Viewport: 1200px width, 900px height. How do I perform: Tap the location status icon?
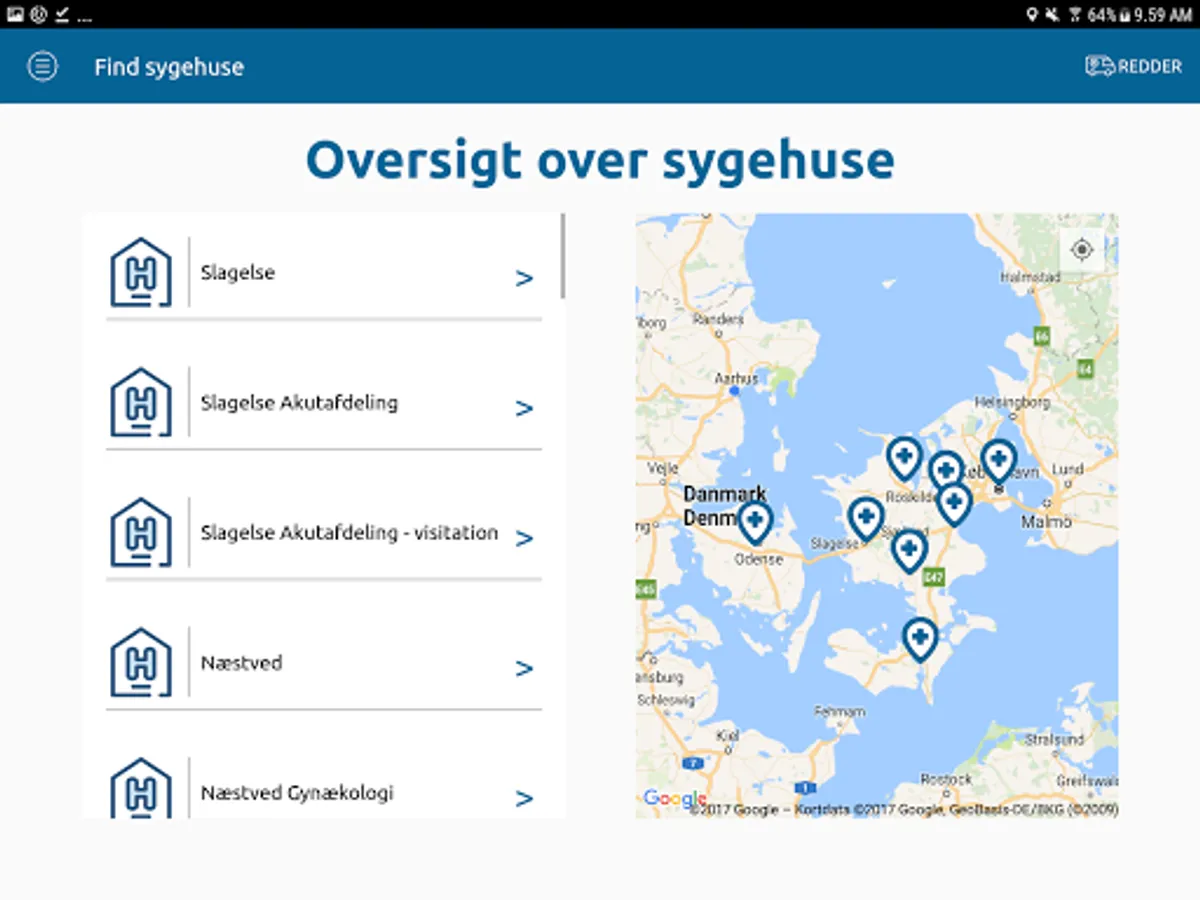click(1032, 15)
